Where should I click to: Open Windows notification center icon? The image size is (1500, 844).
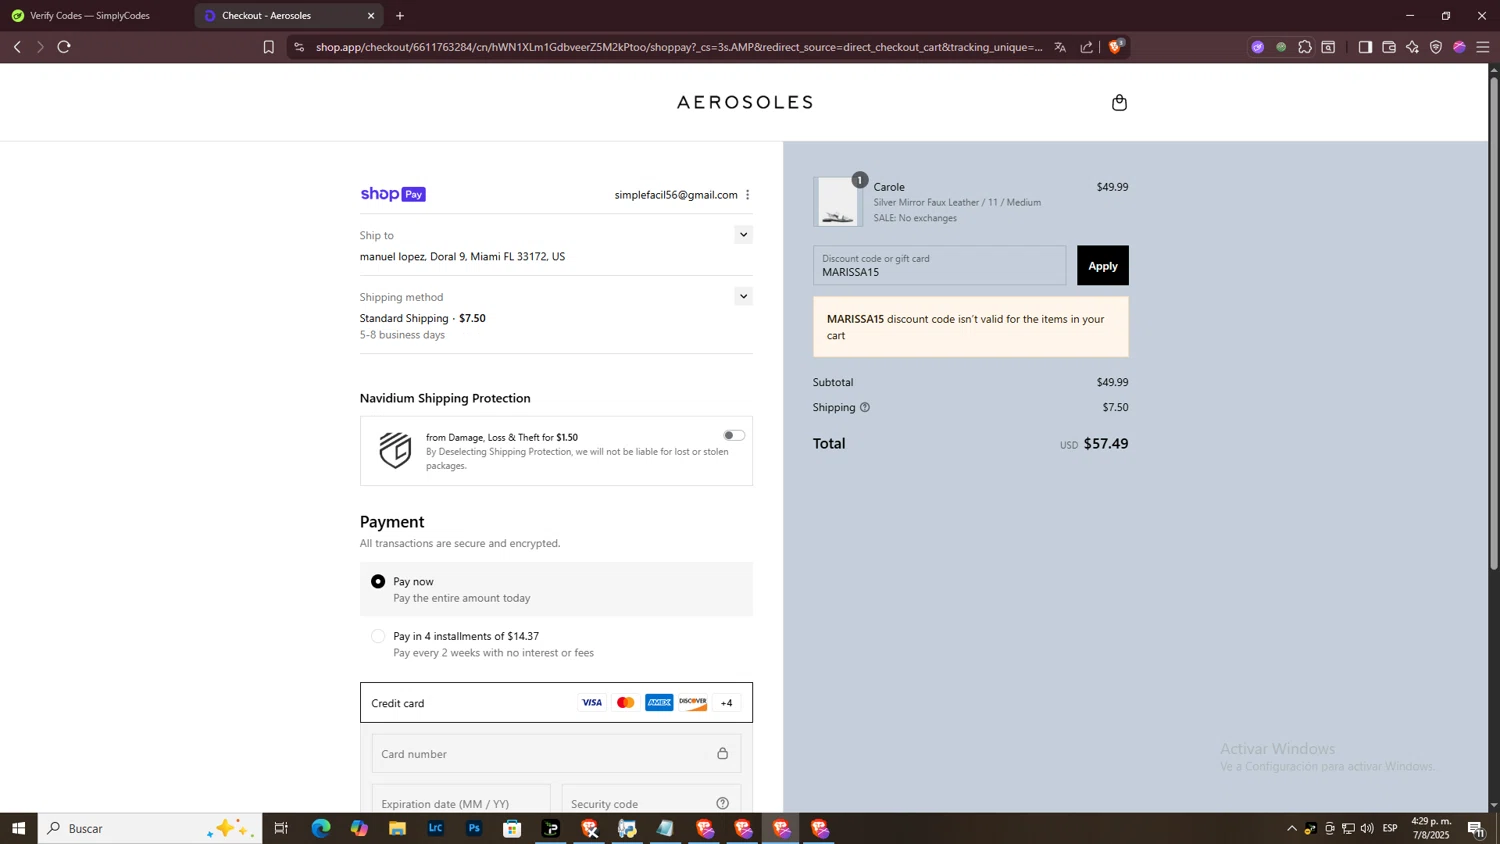pyautogui.click(x=1476, y=828)
